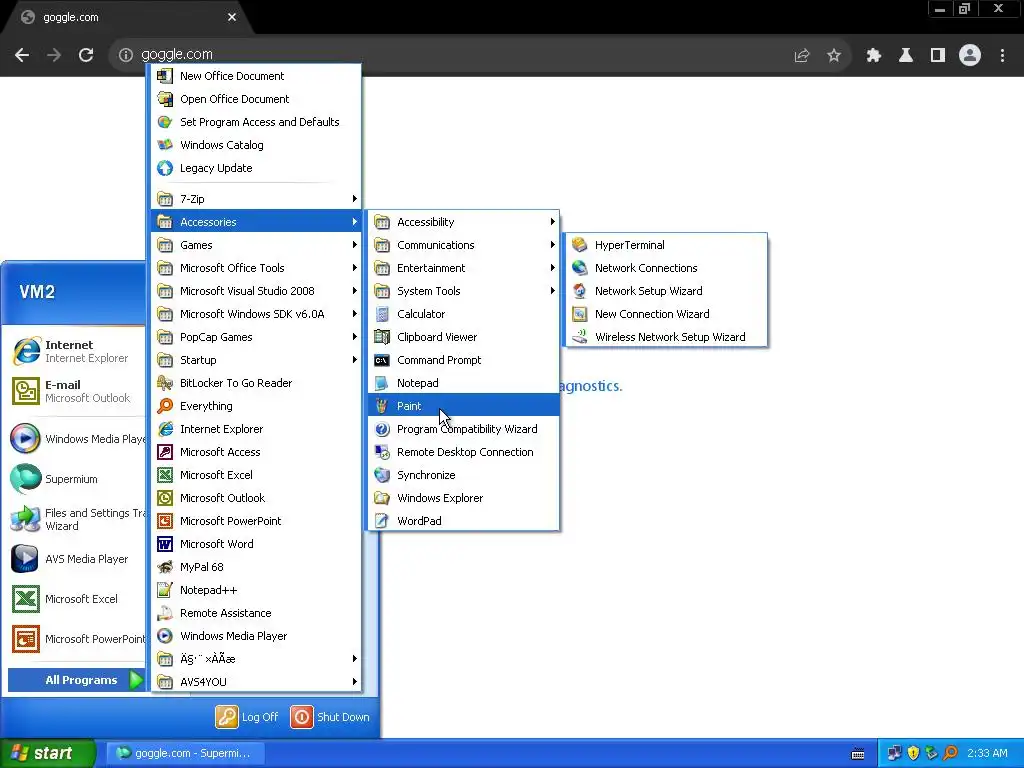Click New Connection Wizard icon

click(x=579, y=313)
